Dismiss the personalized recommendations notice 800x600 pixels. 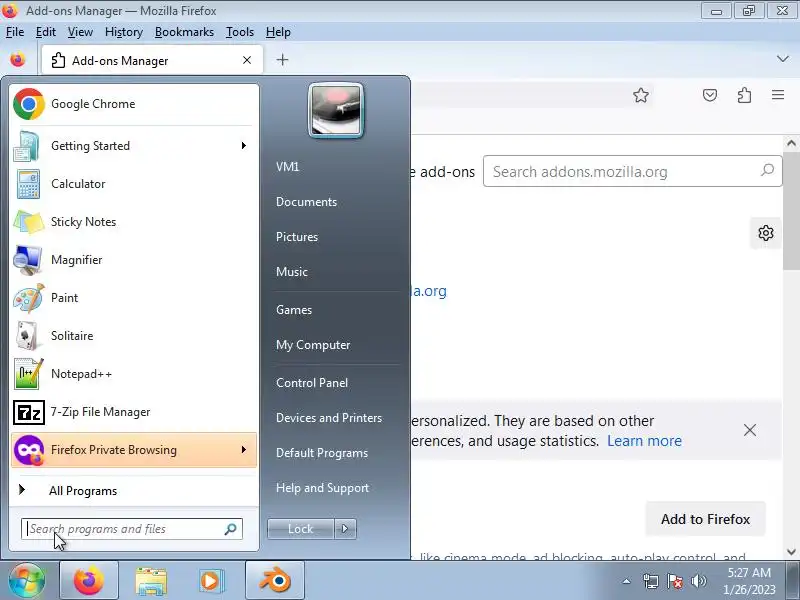click(x=749, y=430)
